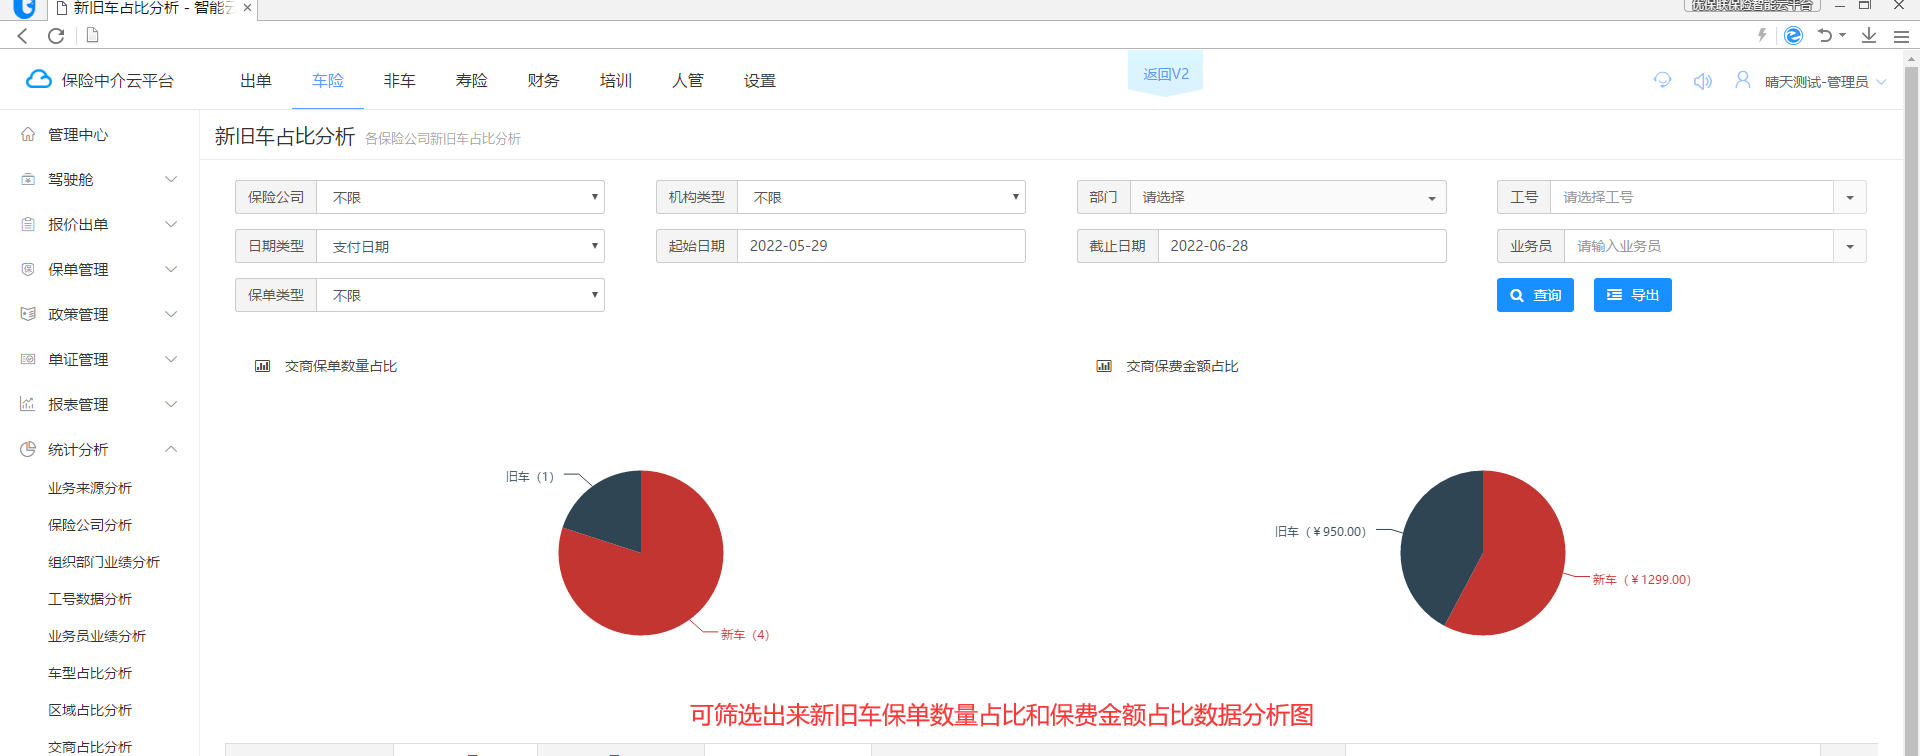Click the 截止日期 date field
1920x756 pixels.
pyautogui.click(x=1302, y=246)
